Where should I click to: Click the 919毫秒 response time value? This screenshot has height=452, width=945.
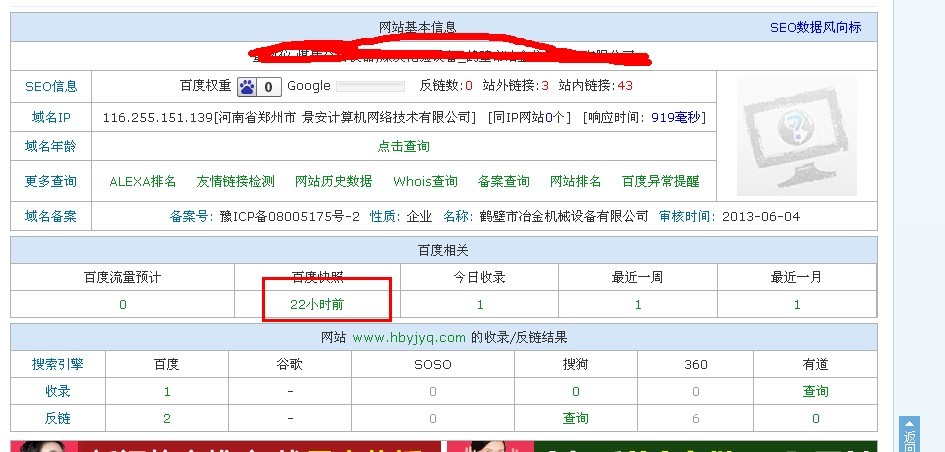[676, 117]
